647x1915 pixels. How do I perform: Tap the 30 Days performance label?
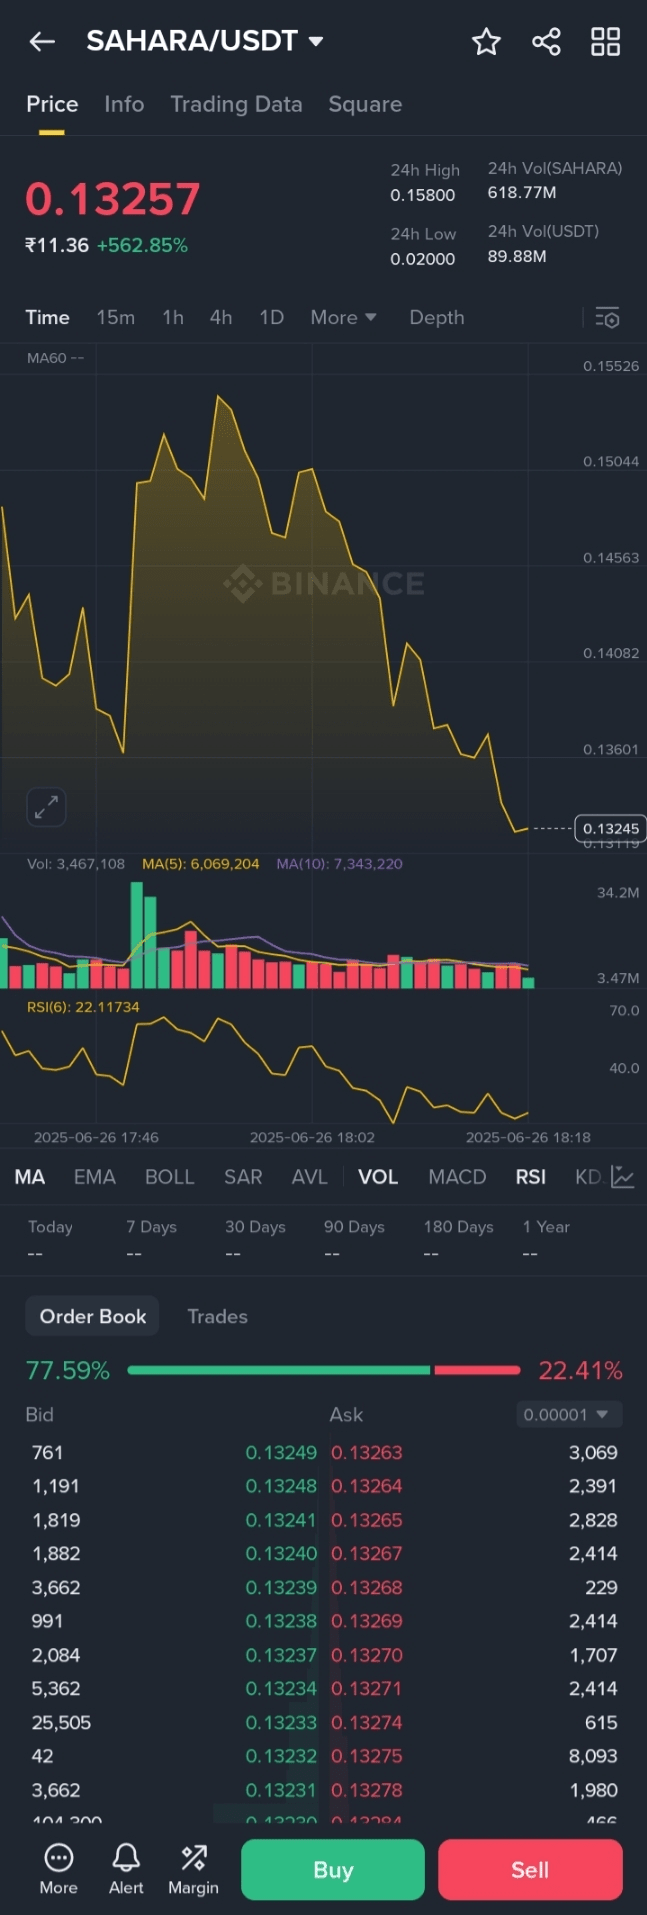255,1227
